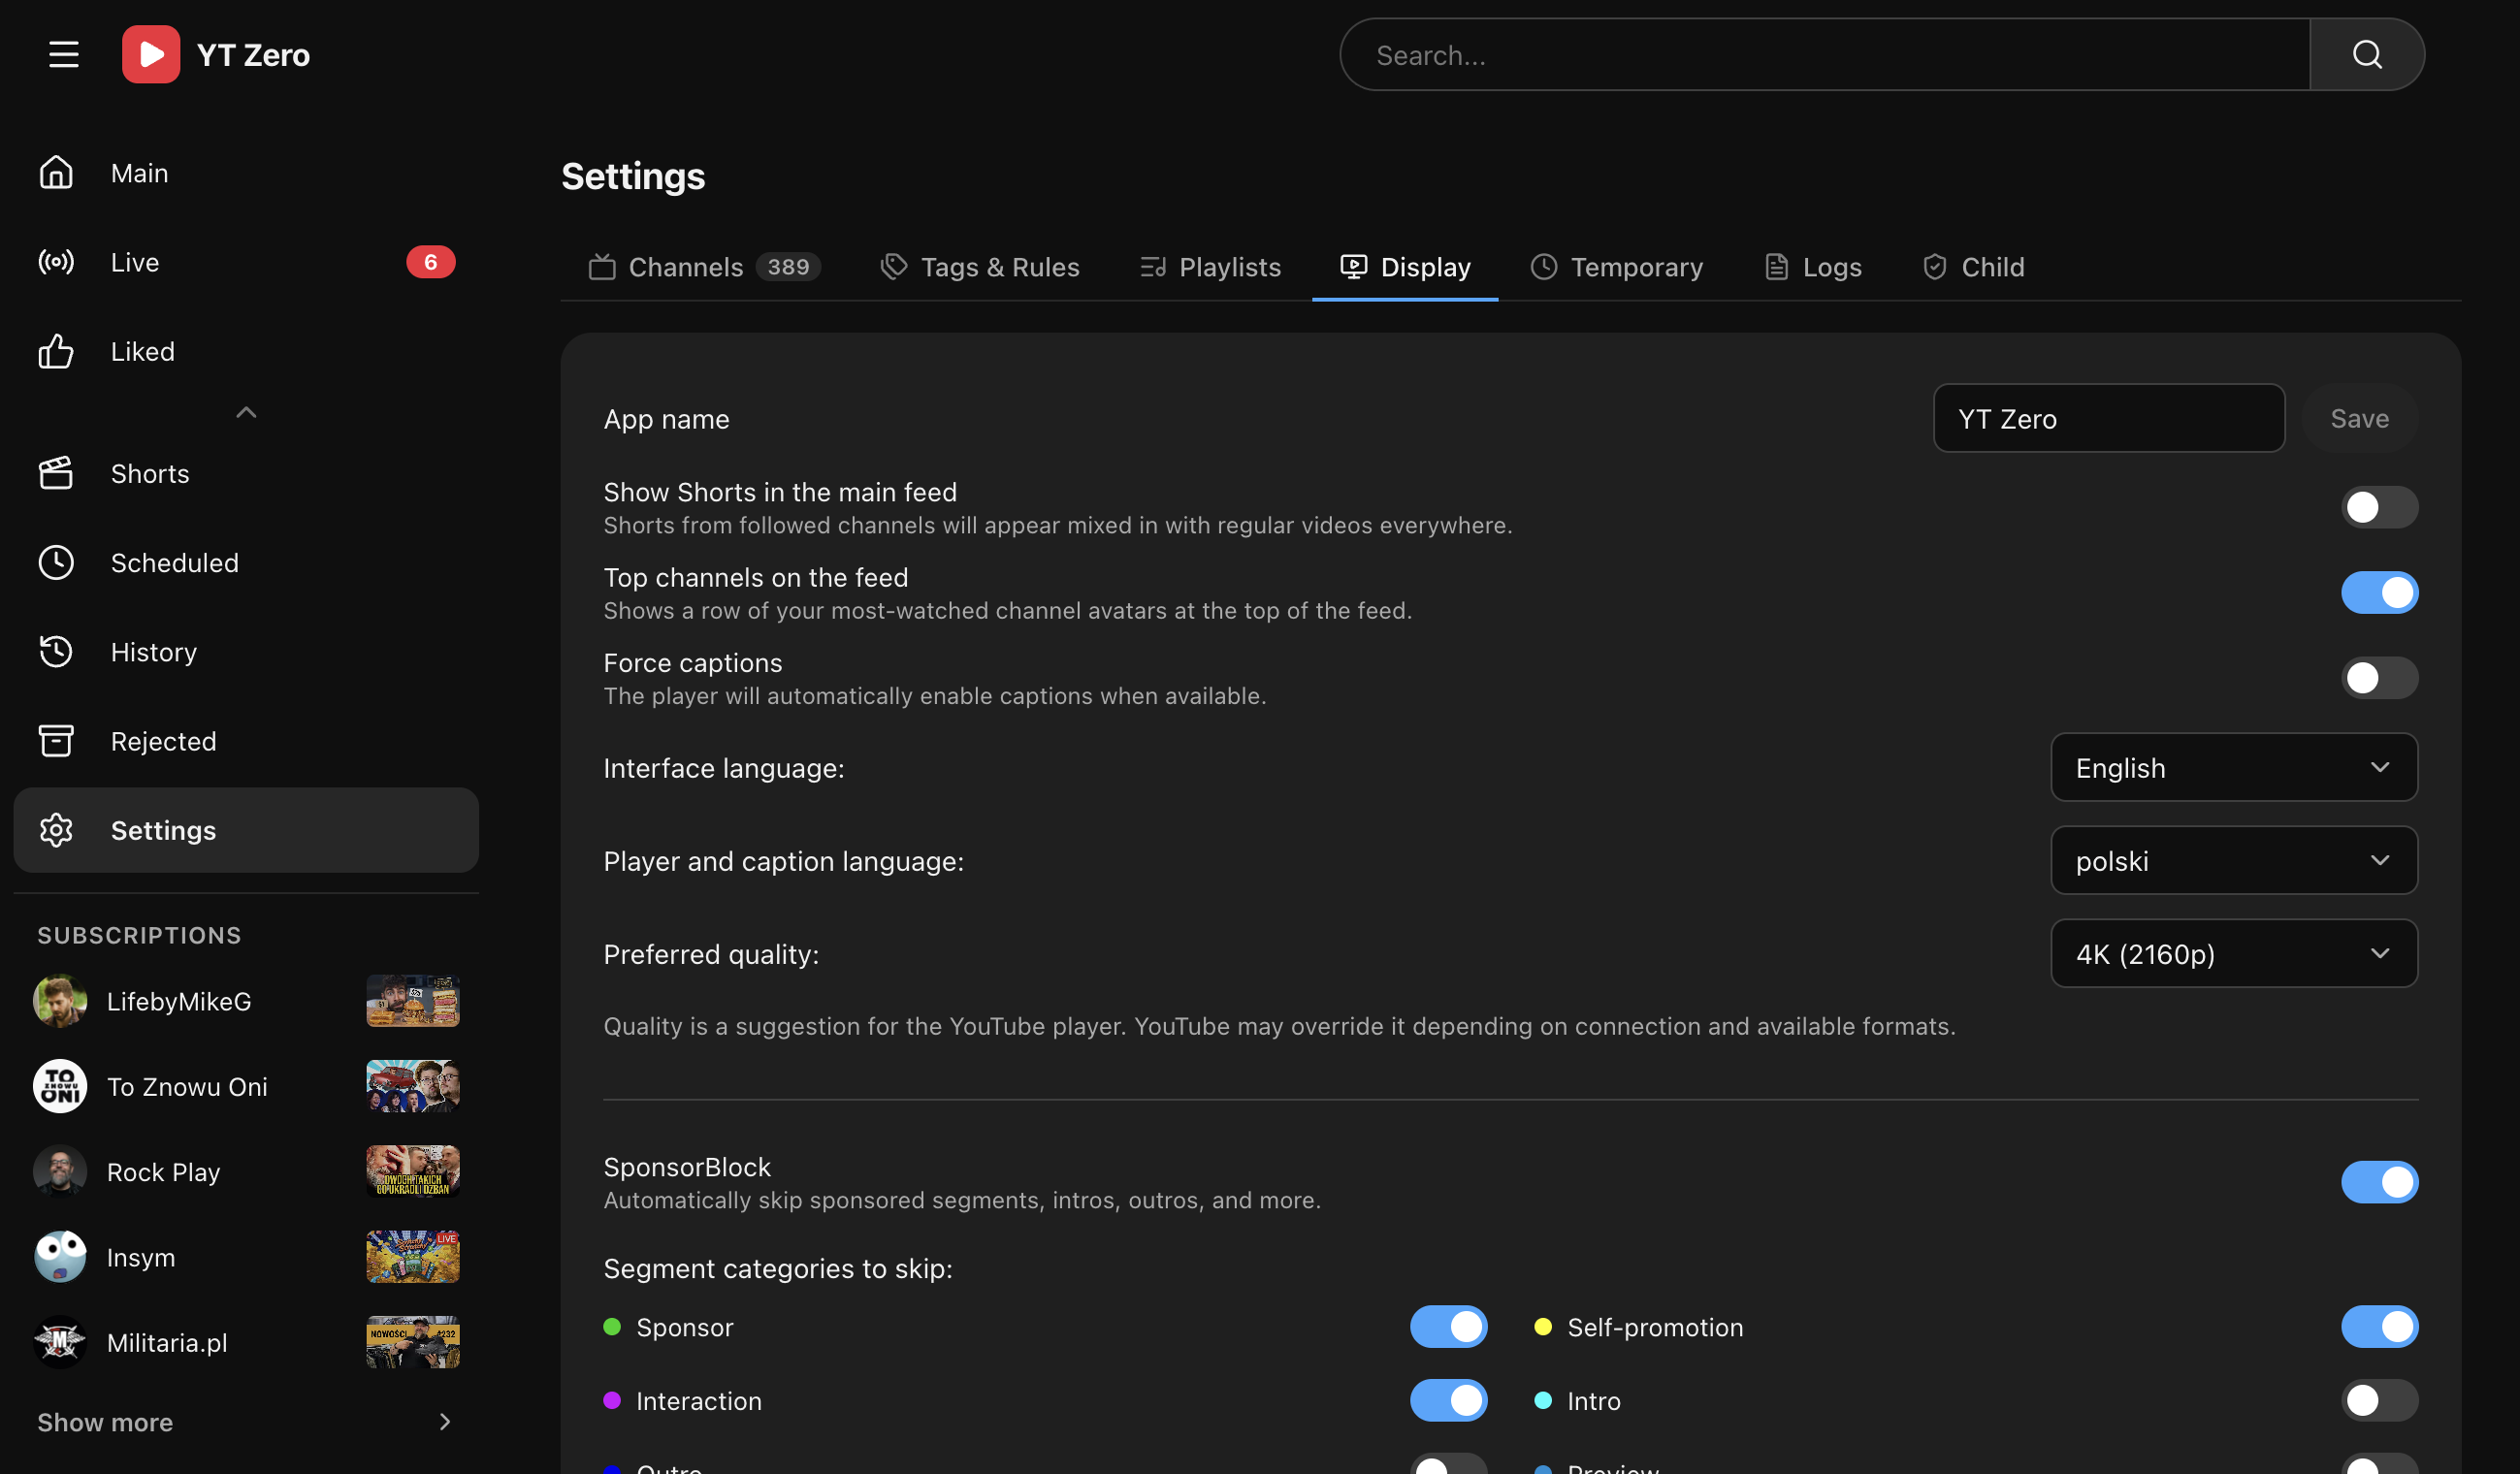Click the Main home icon
The height and width of the screenshot is (1474, 2520).
(56, 173)
